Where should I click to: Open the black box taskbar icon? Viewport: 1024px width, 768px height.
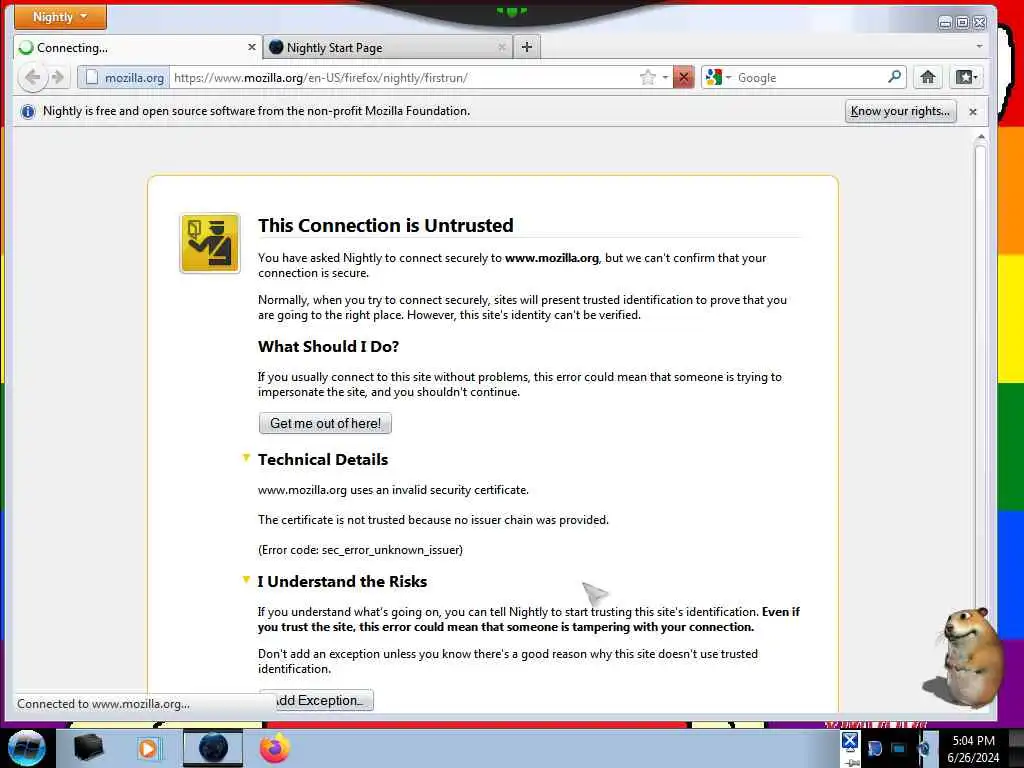88,748
